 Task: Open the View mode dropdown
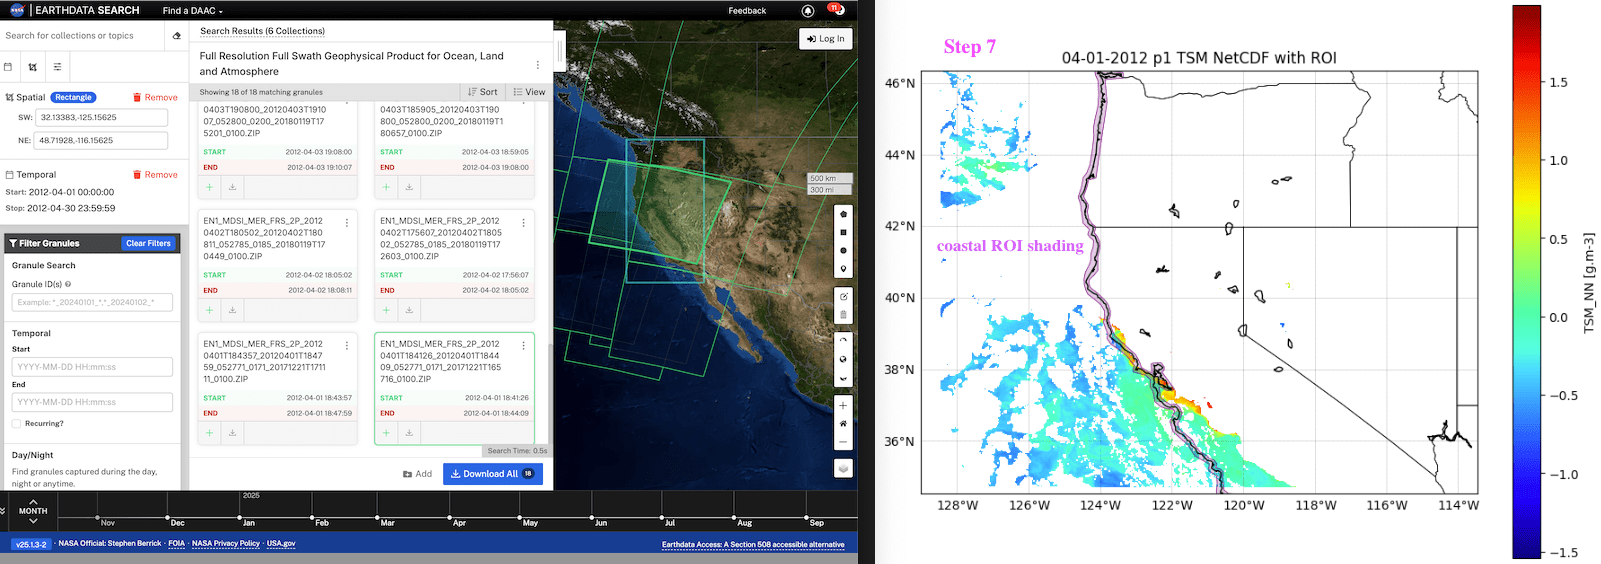pyautogui.click(x=529, y=92)
